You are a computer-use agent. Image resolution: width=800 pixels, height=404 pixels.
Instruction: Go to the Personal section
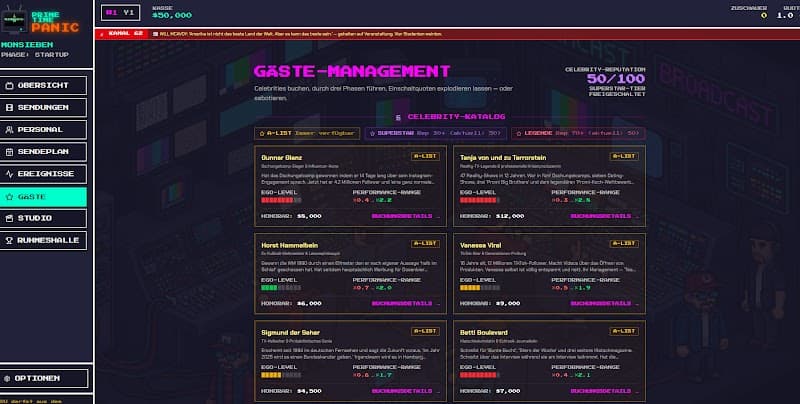tap(43, 130)
